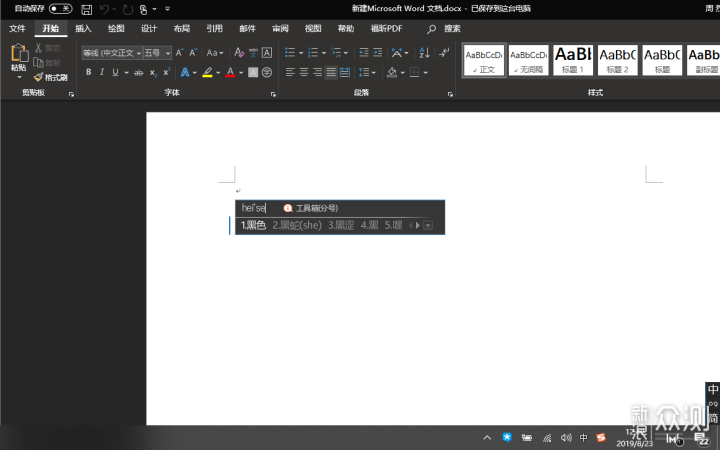This screenshot has width=720, height=450.
Task: Click the Clear Formatting eraser icon
Action: pos(239,52)
